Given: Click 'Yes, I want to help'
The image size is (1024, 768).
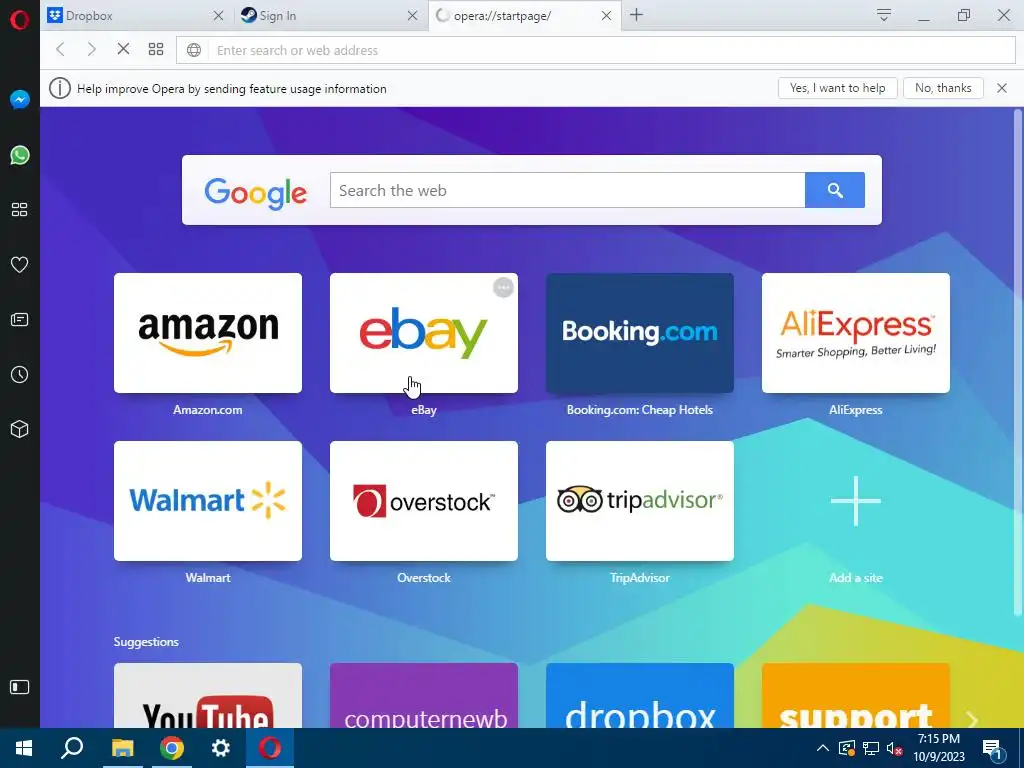Looking at the screenshot, I should (837, 88).
